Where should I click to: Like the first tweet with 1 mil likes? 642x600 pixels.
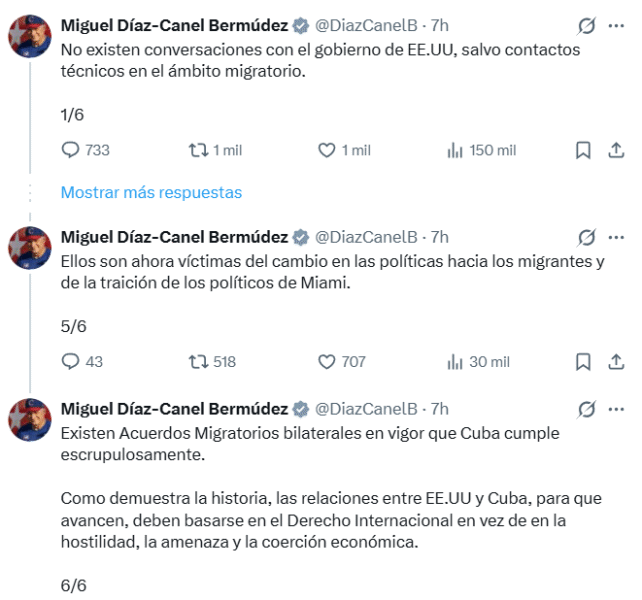click(x=327, y=150)
